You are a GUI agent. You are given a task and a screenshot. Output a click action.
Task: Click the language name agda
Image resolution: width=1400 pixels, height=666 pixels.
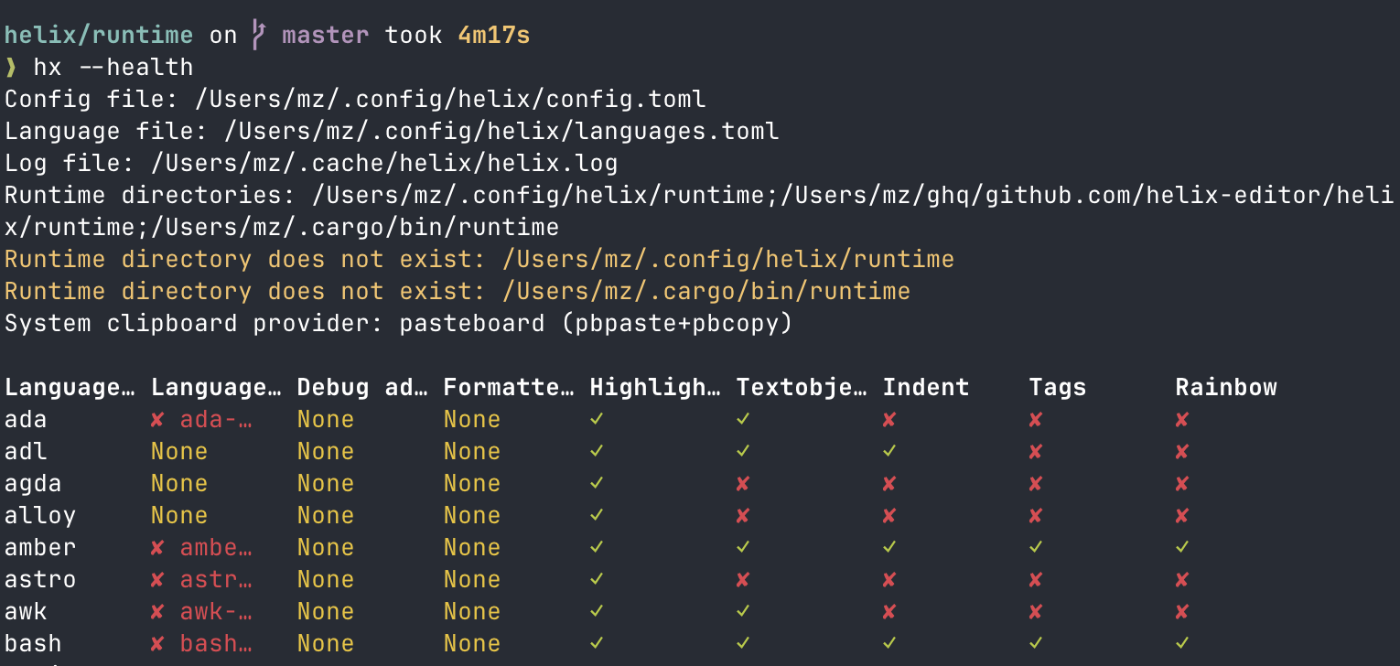[33, 484]
